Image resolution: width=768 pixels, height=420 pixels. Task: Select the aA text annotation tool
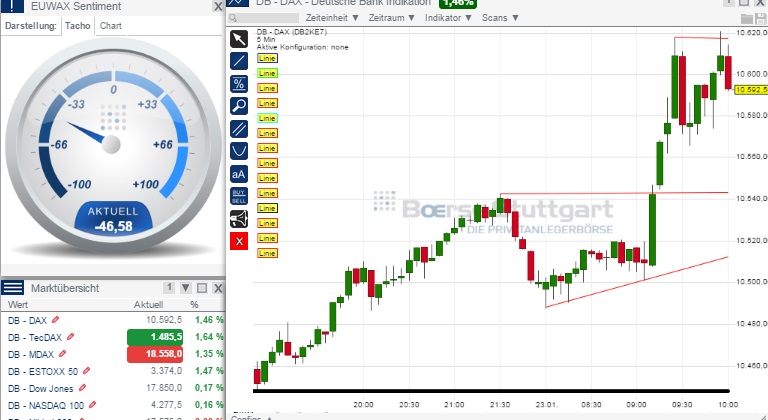click(x=239, y=173)
